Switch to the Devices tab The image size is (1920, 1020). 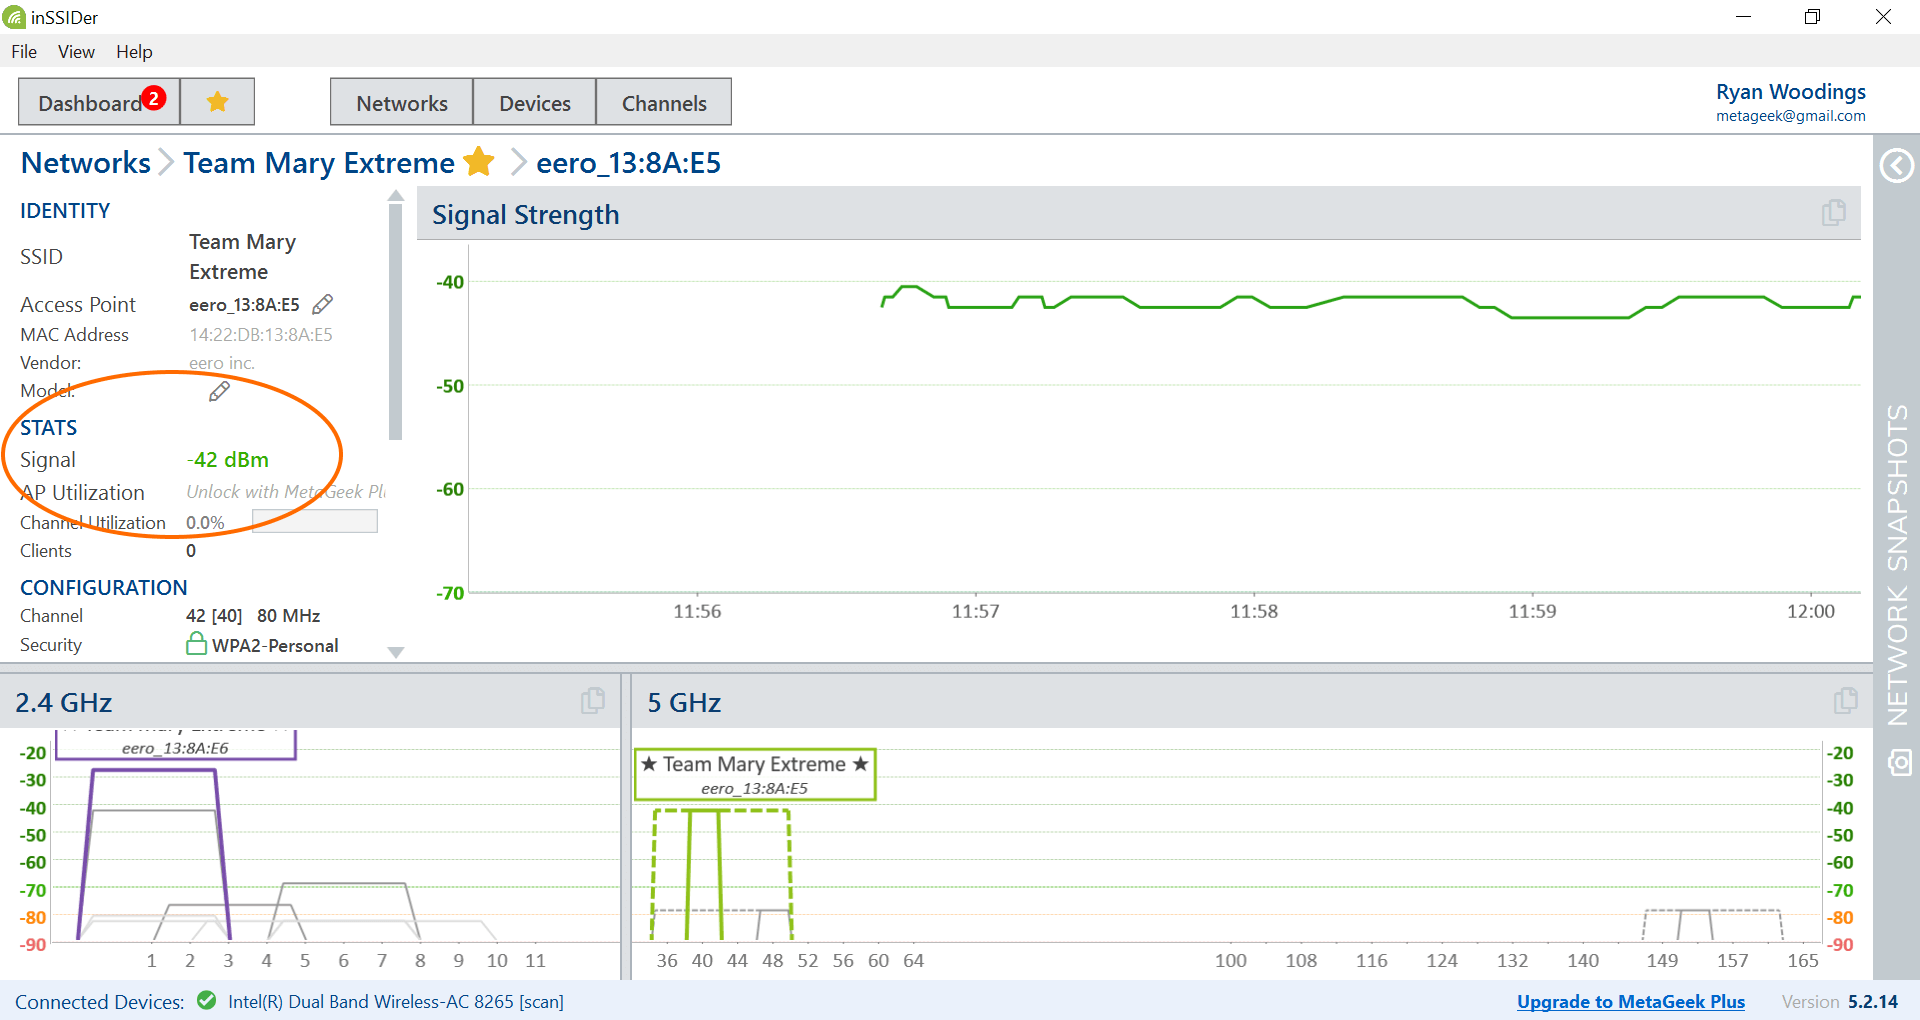coord(535,102)
